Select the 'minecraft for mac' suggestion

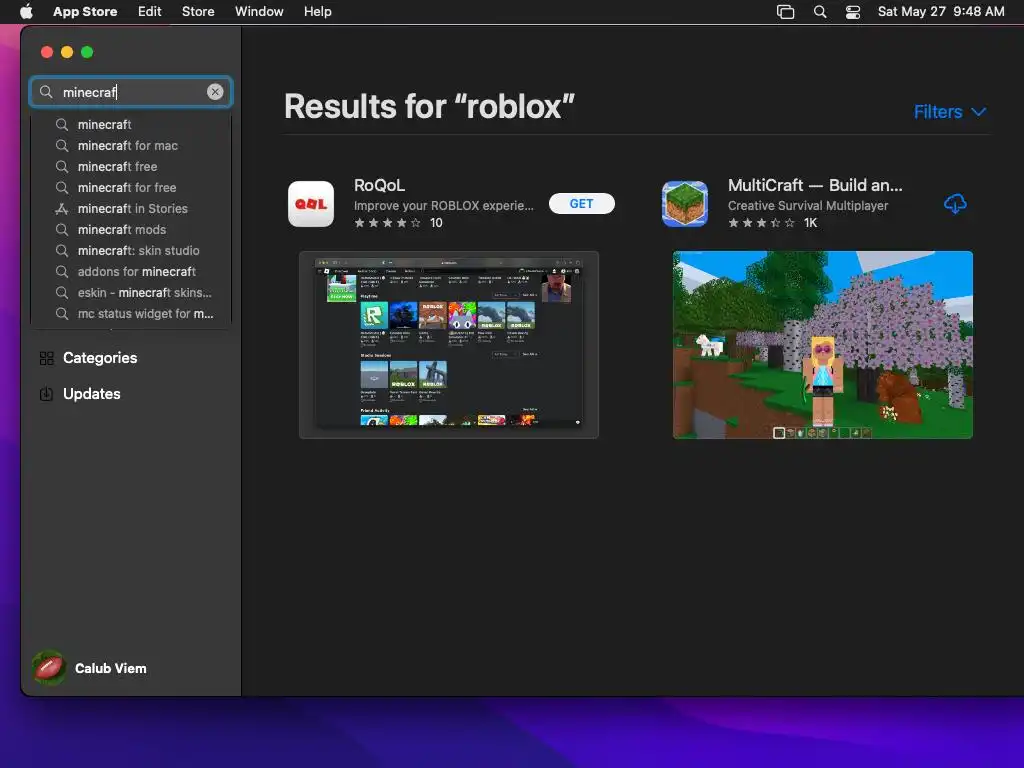coord(131,145)
